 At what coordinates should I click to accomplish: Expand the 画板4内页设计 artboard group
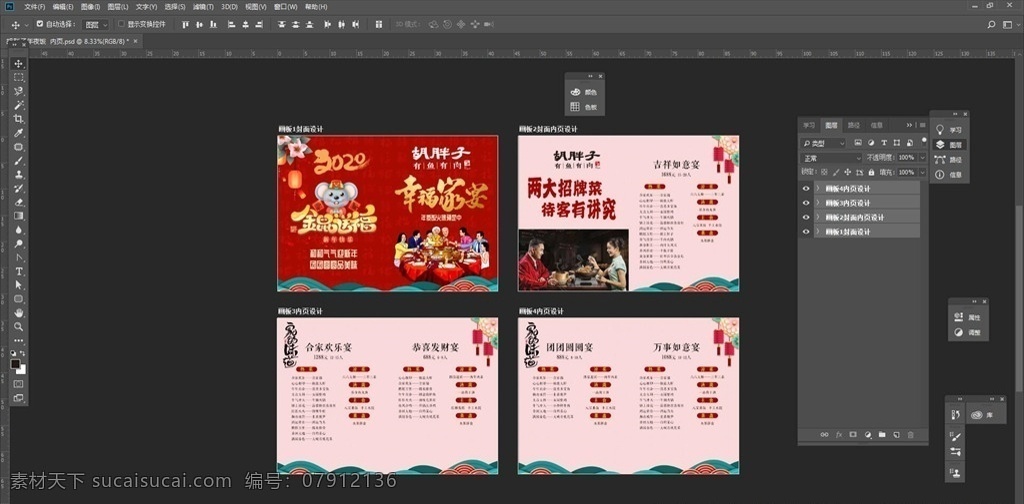(x=818, y=189)
